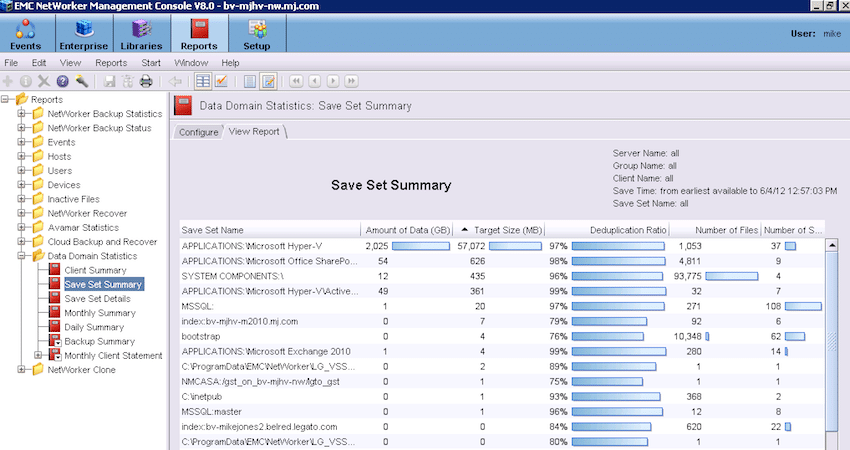Go to first page of report
Image resolution: width=850 pixels, height=450 pixels.
point(296,81)
